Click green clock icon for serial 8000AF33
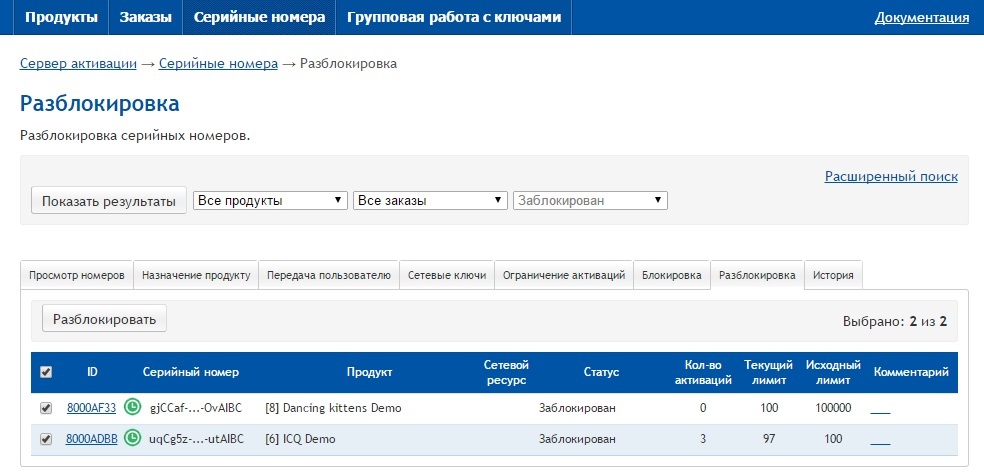The width and height of the screenshot is (984, 473). pos(132,408)
